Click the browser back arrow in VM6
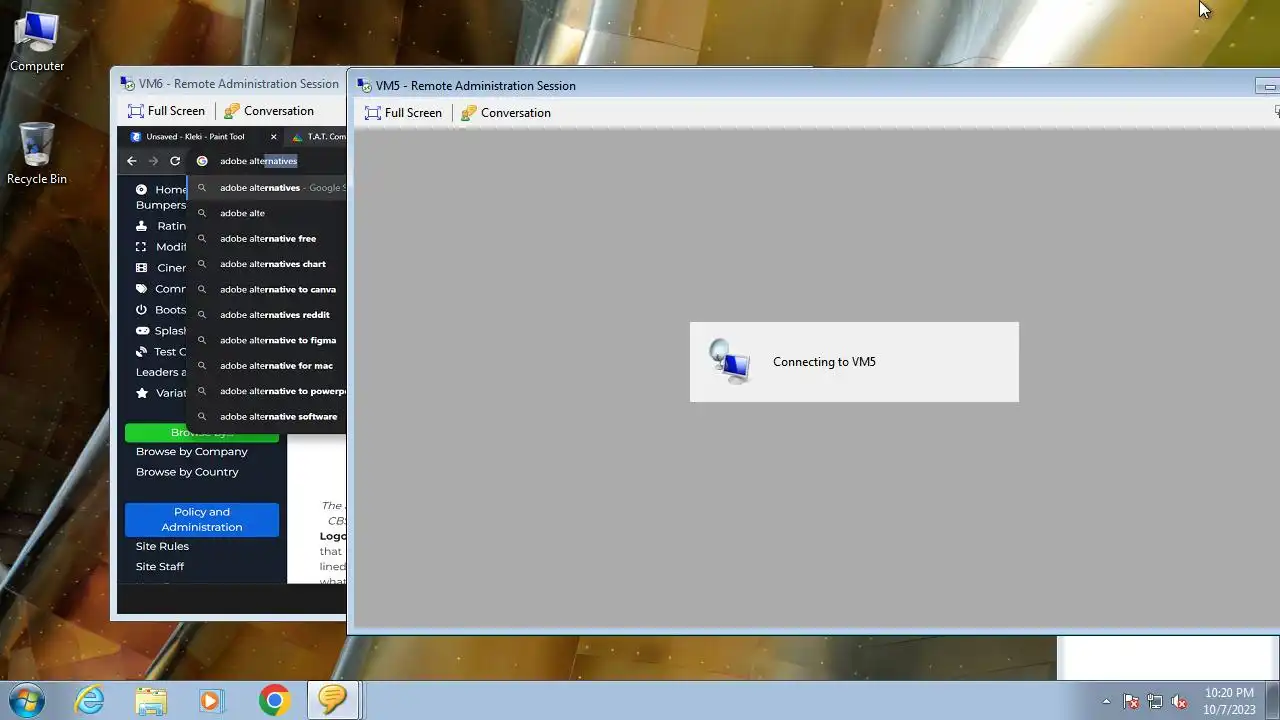The width and height of the screenshot is (1280, 720). point(132,161)
